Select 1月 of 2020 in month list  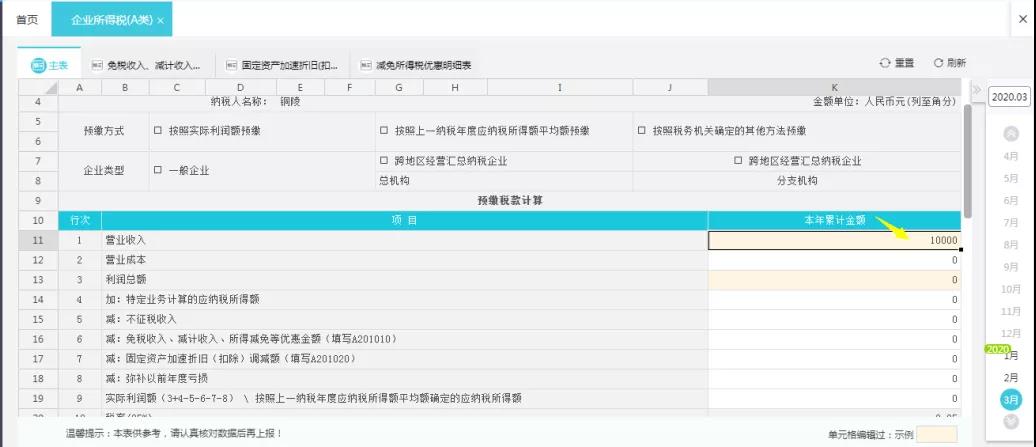point(1011,356)
